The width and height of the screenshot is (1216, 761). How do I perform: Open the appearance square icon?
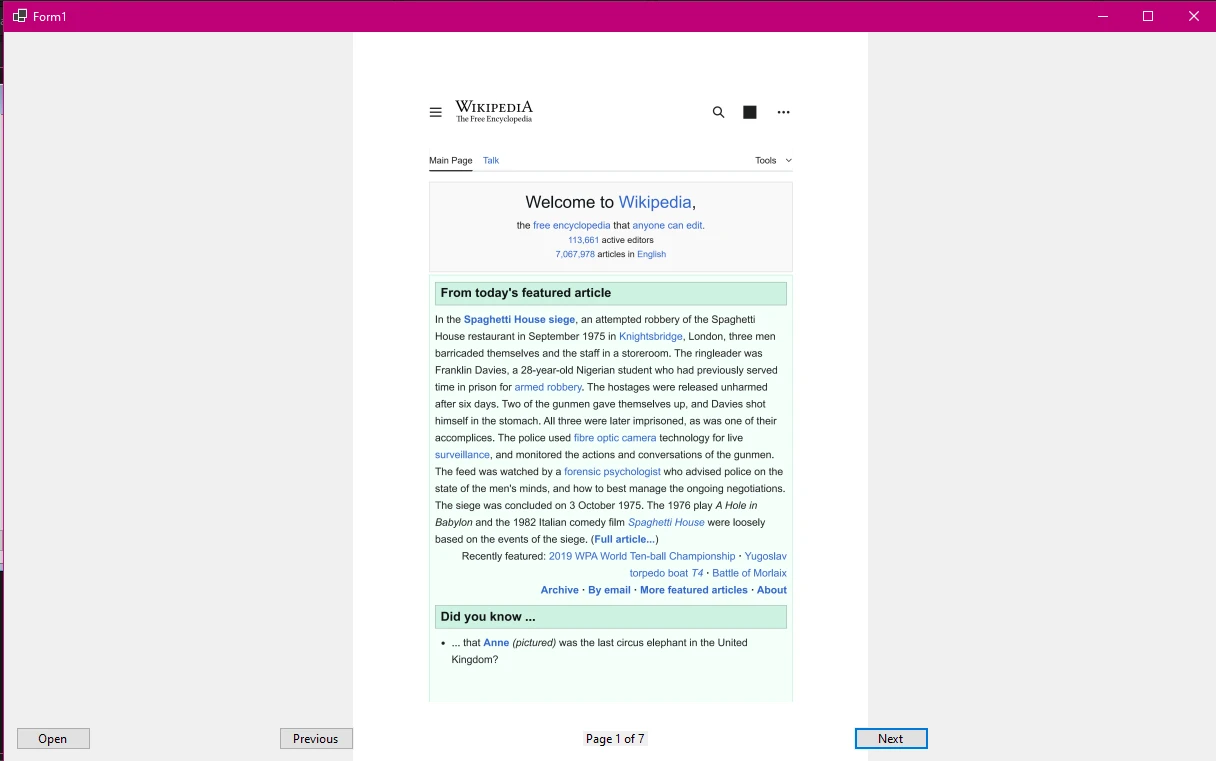coord(750,112)
